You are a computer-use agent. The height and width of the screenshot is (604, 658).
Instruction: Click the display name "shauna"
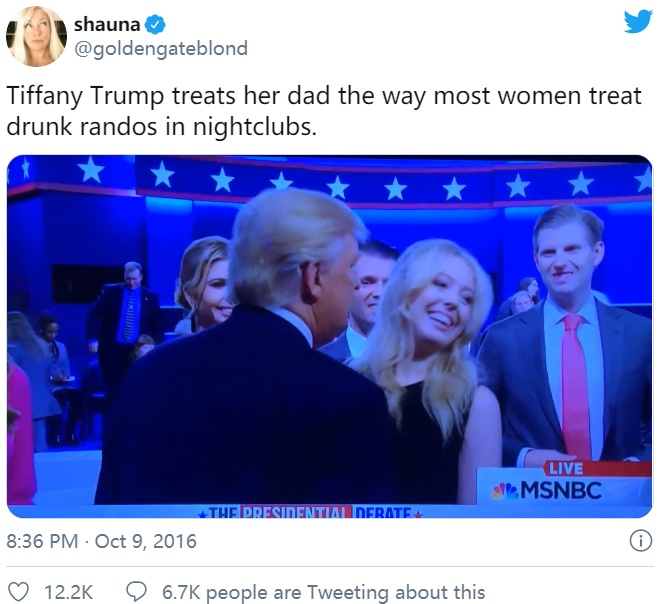click(107, 24)
